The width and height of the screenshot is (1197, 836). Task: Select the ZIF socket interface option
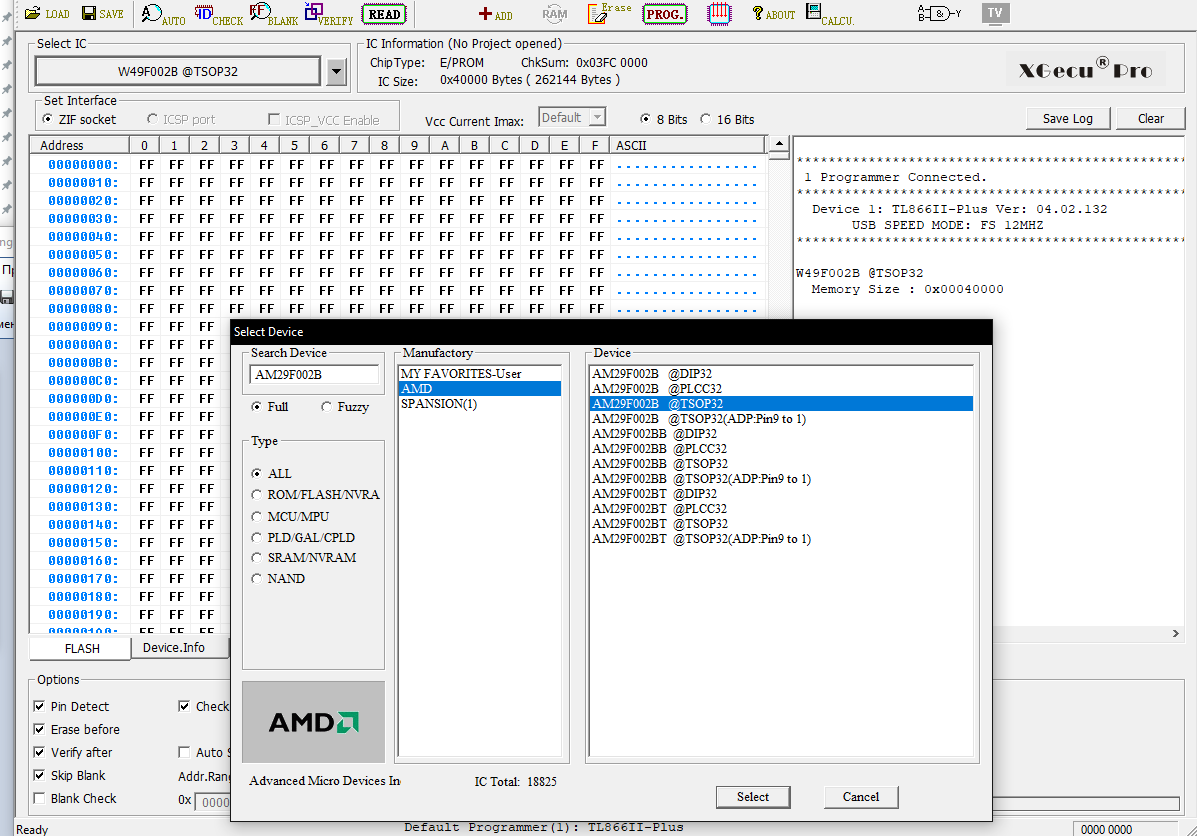point(80,119)
